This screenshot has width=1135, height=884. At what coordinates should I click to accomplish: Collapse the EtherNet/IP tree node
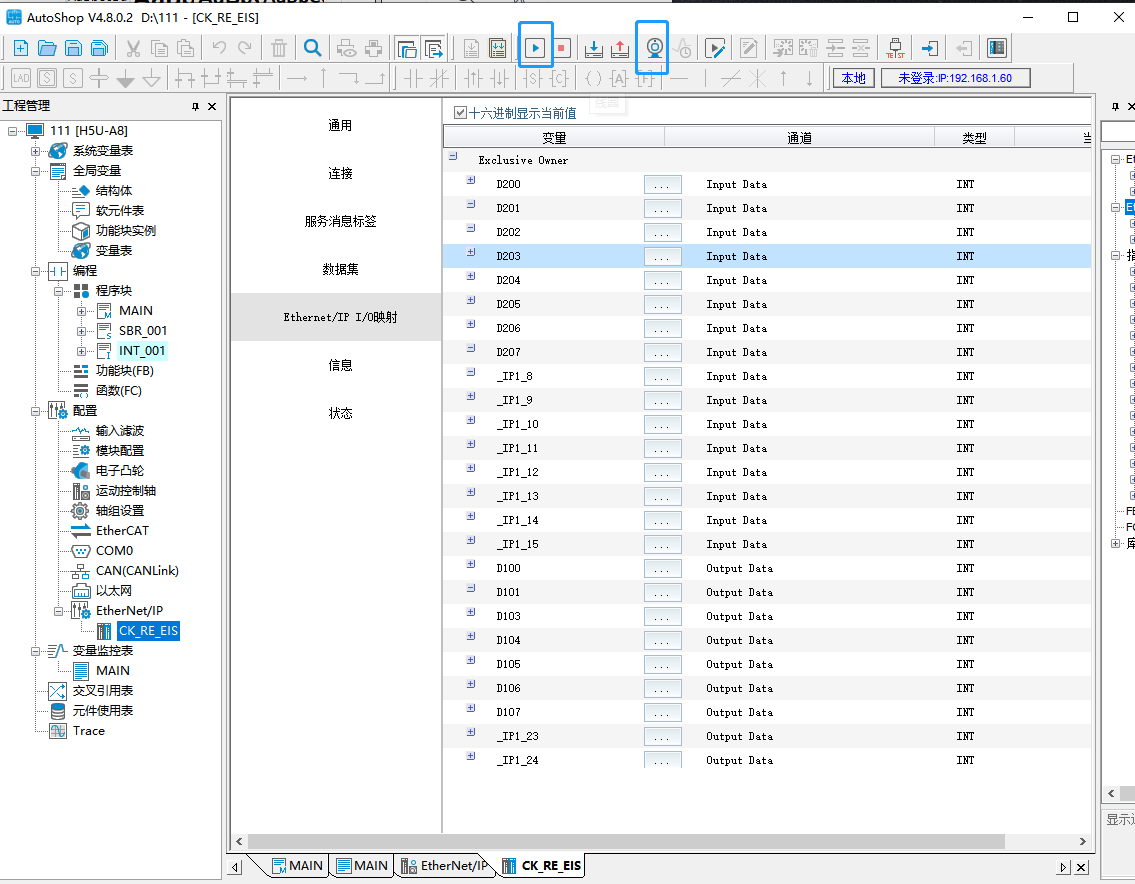(59, 611)
